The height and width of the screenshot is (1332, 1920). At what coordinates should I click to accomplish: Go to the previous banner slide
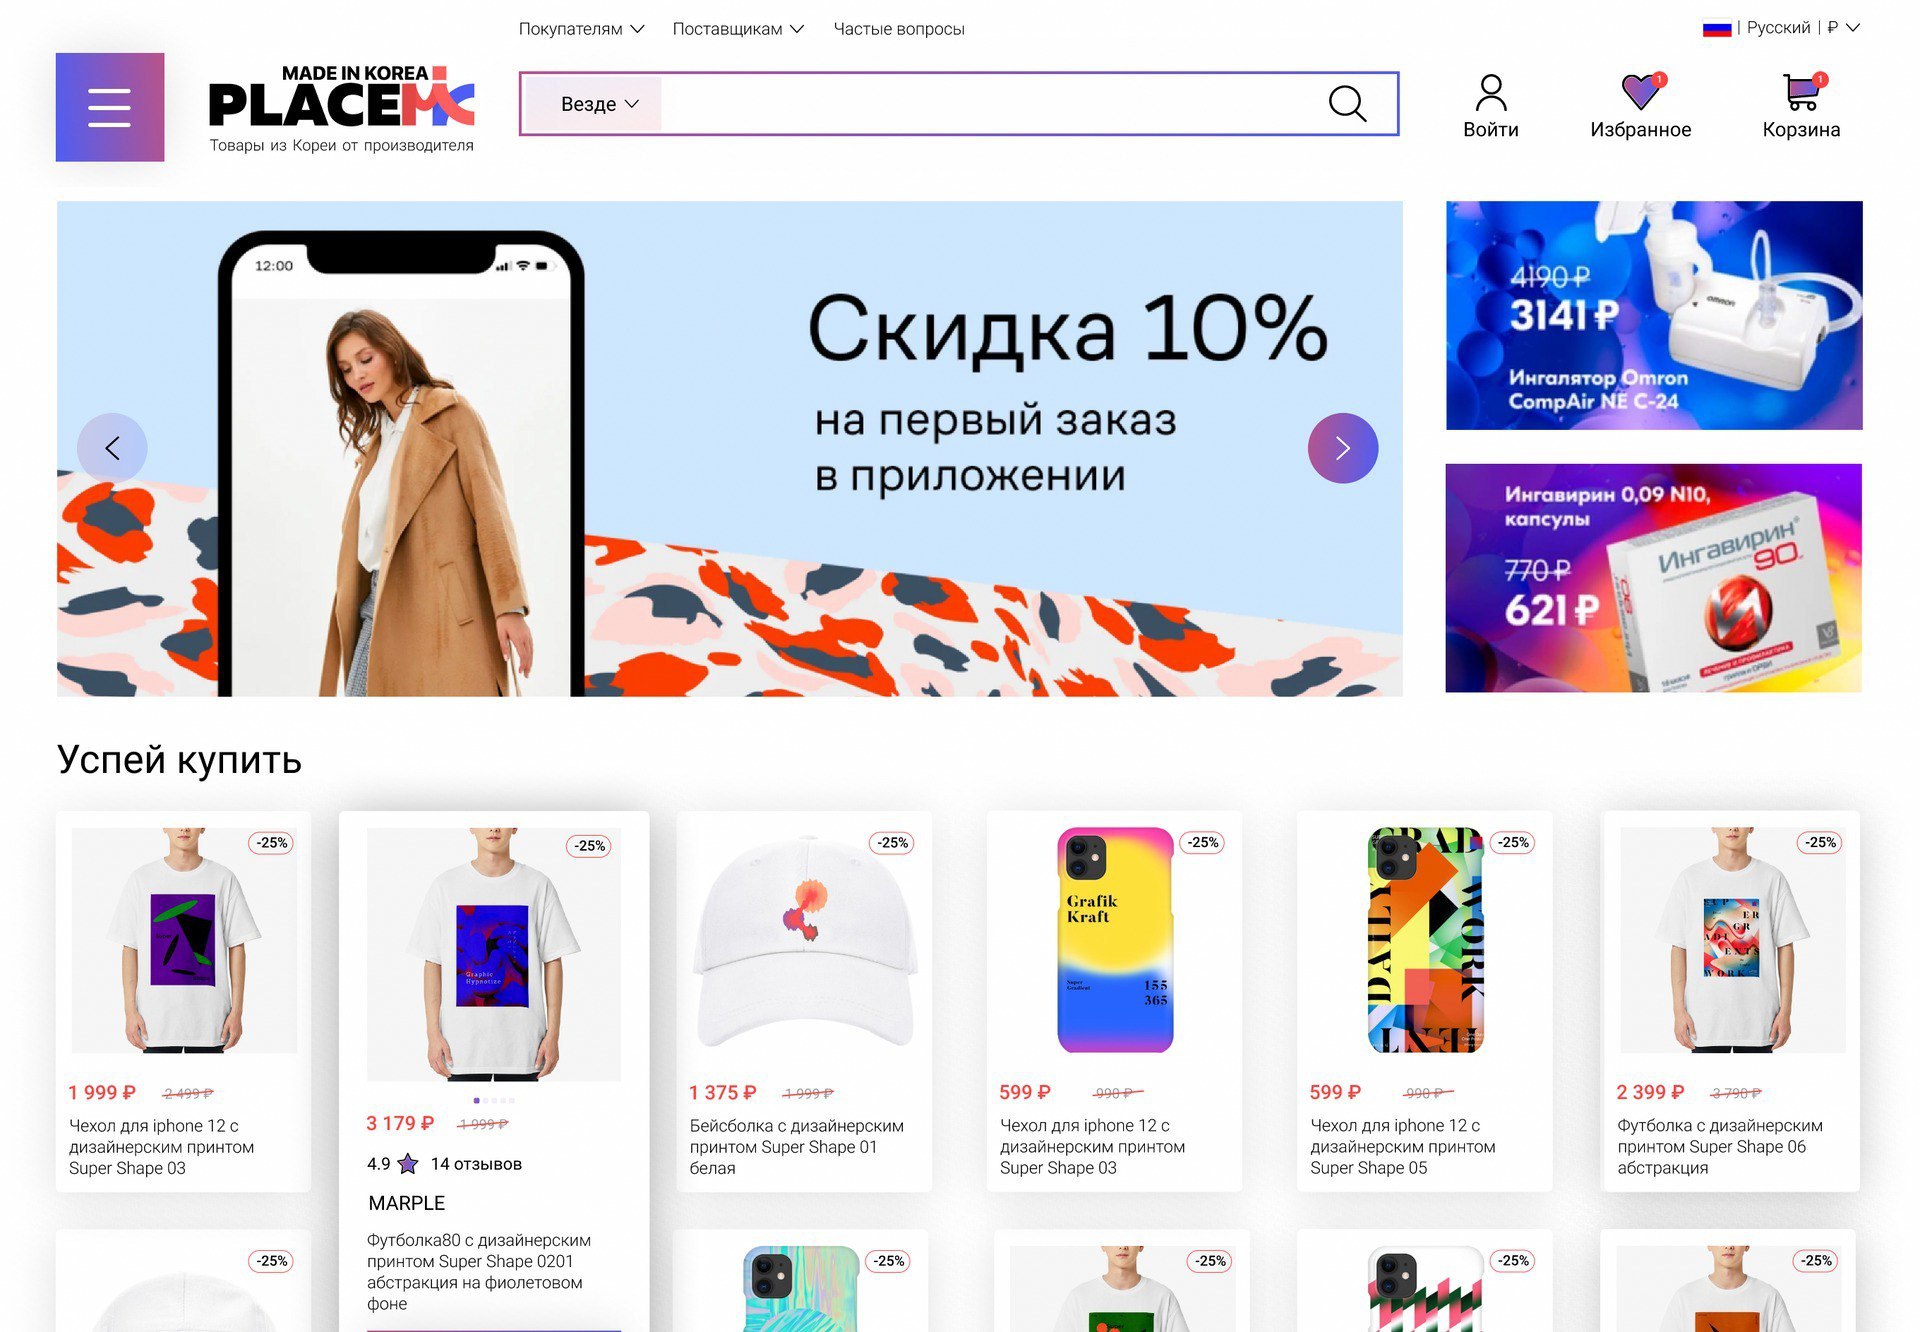[112, 448]
